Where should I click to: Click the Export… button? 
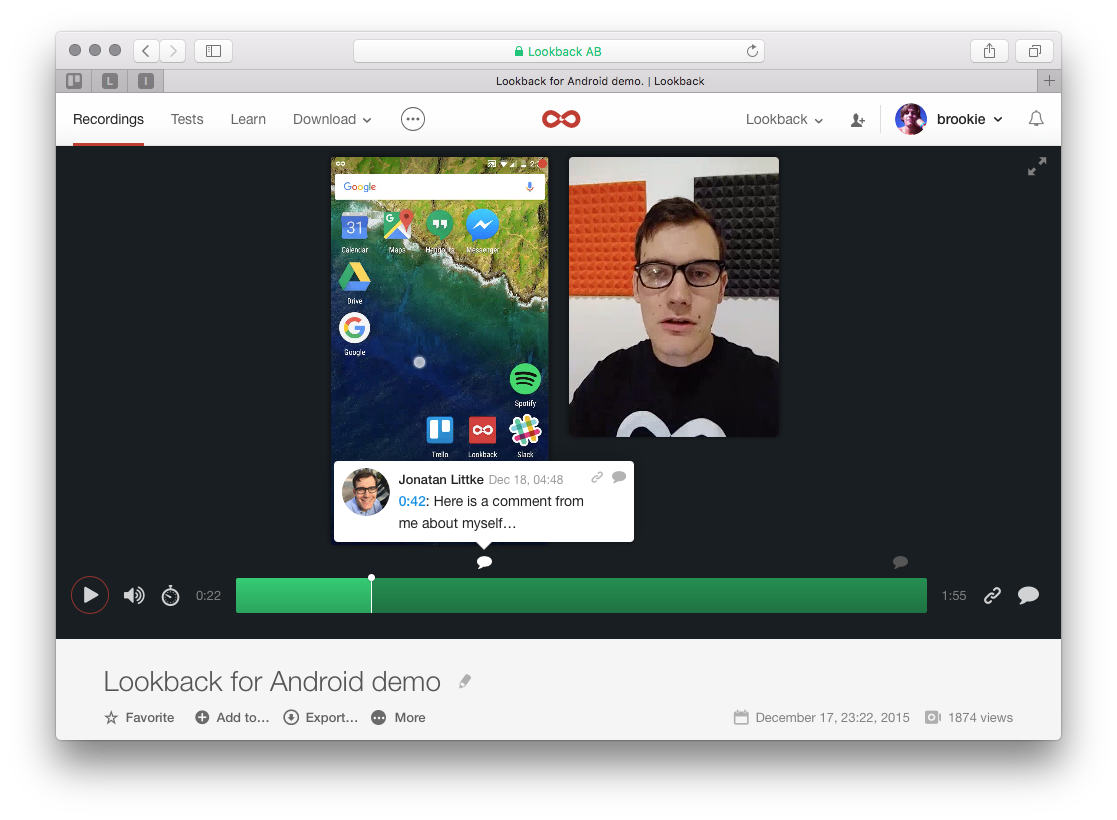(320, 717)
